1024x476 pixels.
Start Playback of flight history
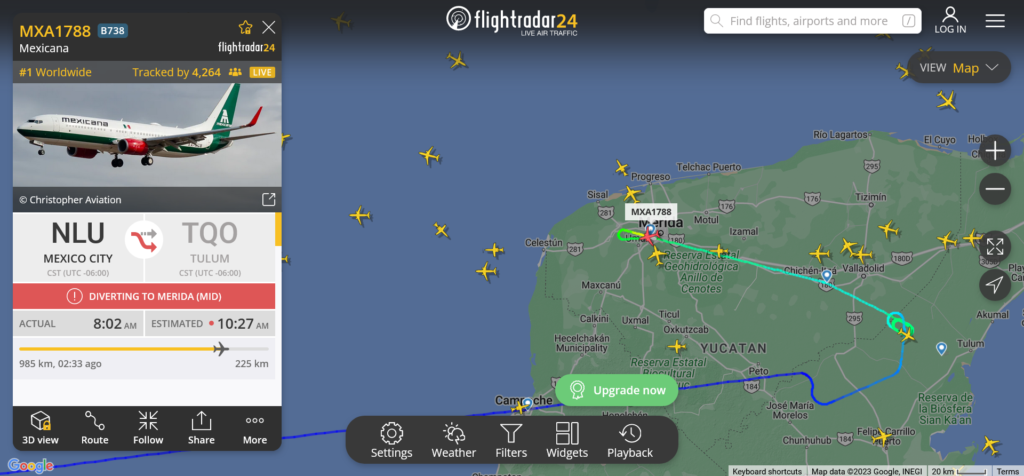[x=630, y=440]
